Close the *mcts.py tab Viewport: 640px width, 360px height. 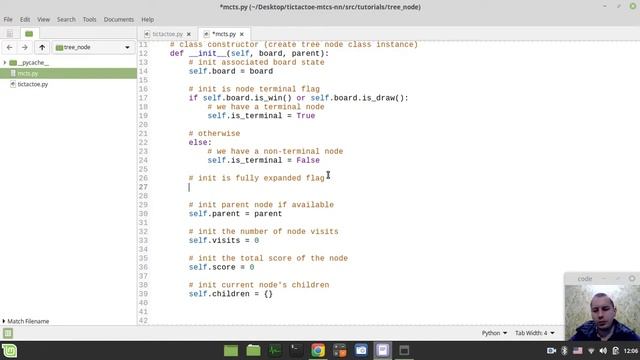(x=242, y=34)
